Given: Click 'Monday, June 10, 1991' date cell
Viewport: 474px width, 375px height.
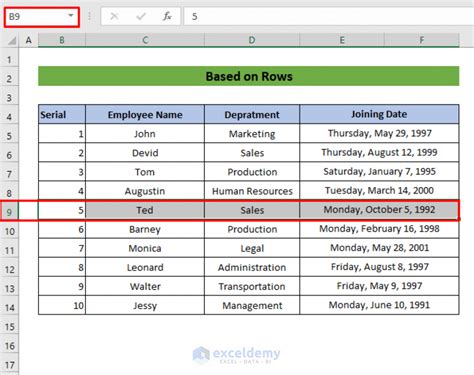Looking at the screenshot, I should pos(379,305).
